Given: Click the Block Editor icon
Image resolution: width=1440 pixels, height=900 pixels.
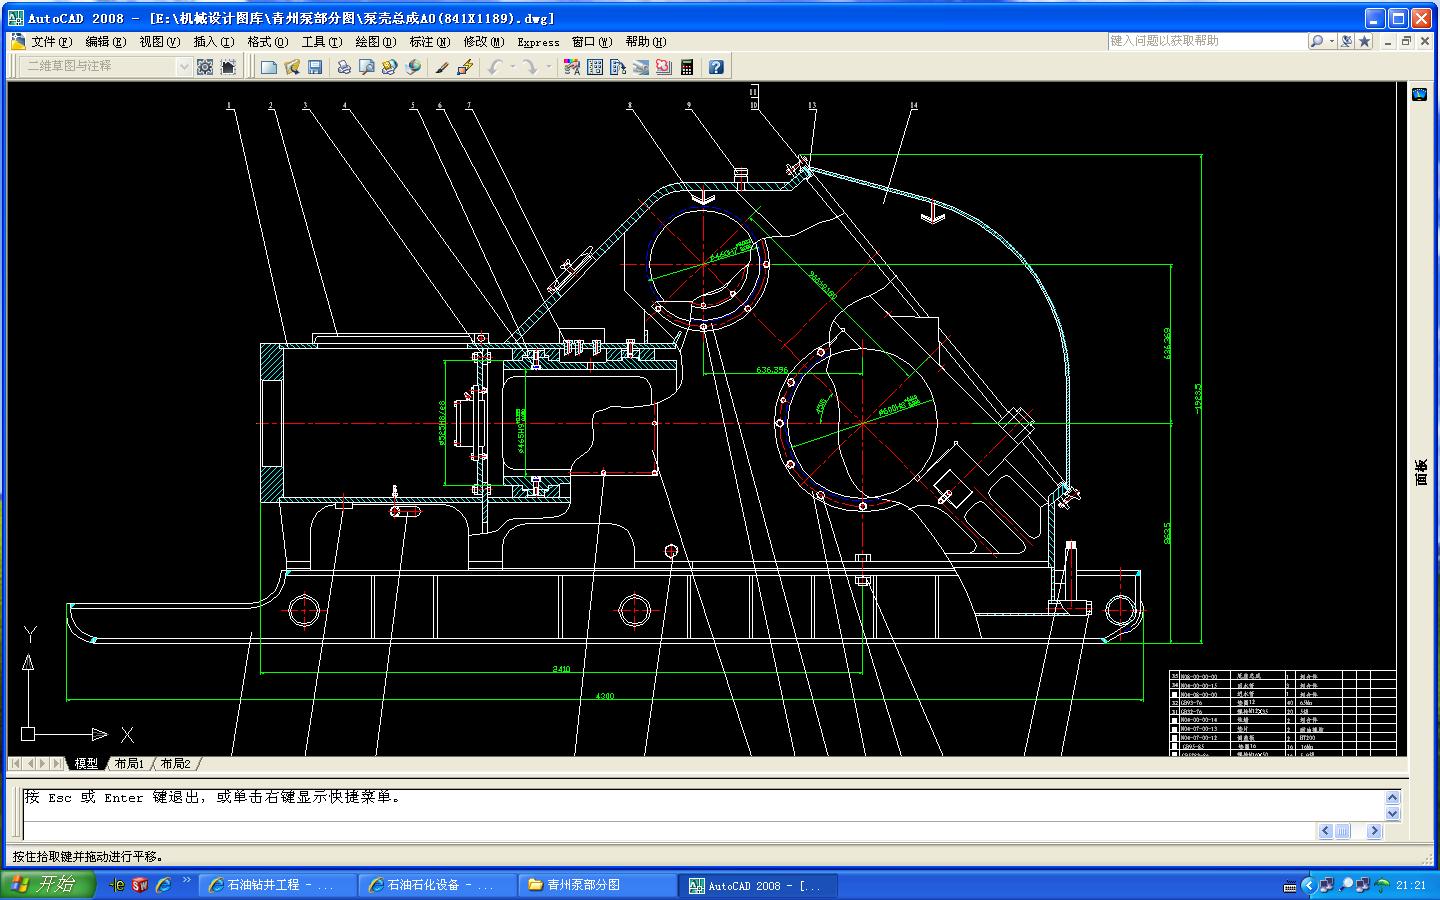Looking at the screenshot, I should tap(464, 67).
